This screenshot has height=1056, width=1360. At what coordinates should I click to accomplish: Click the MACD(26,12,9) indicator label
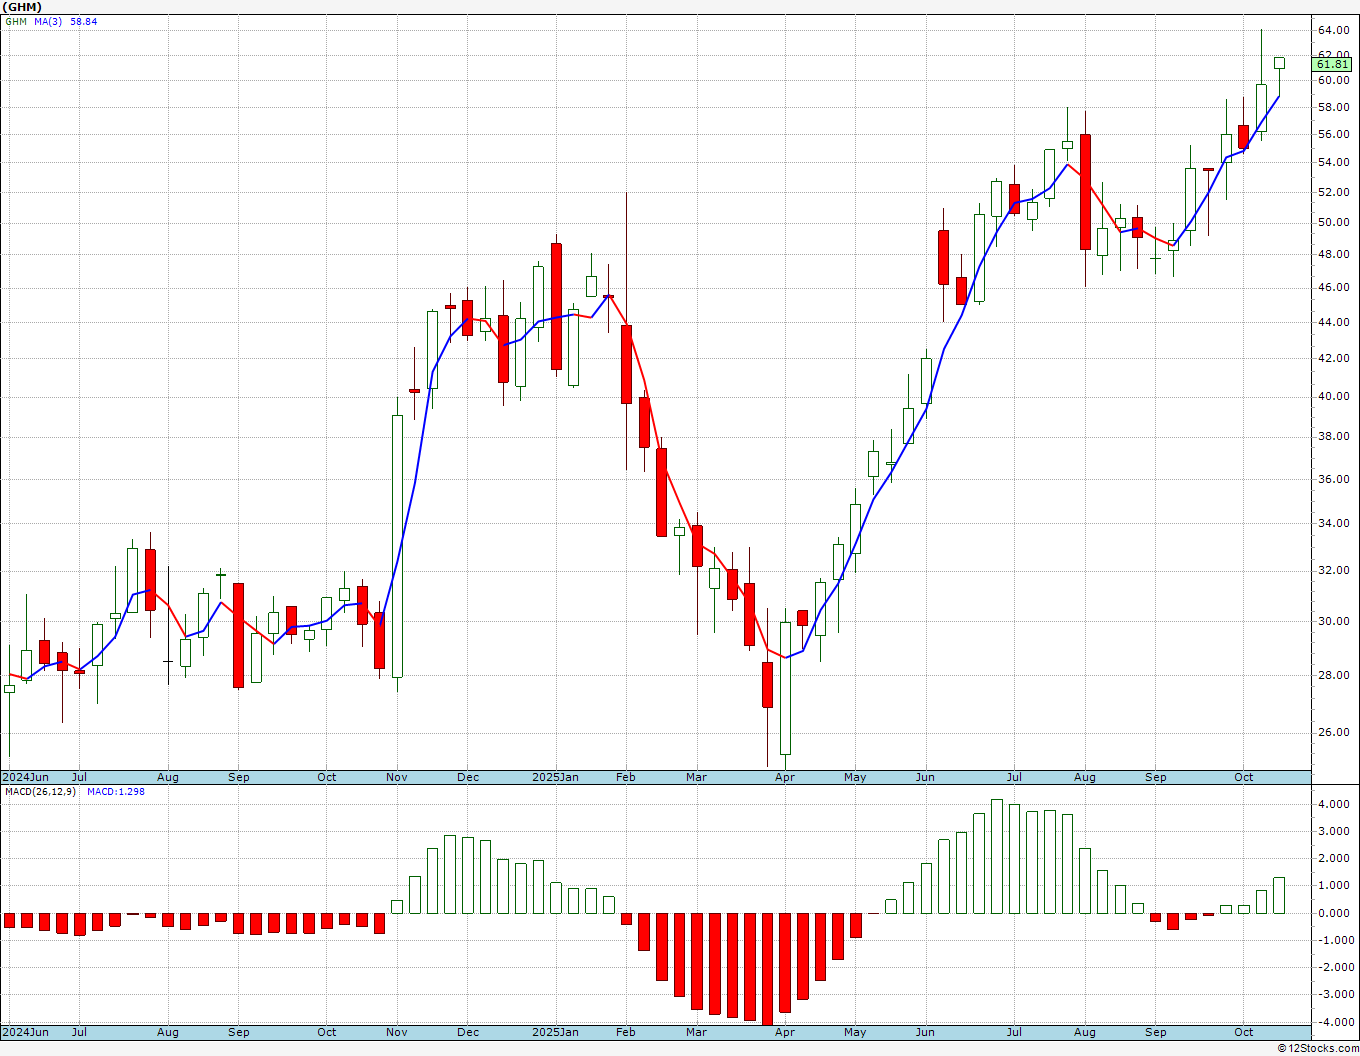coord(41,792)
